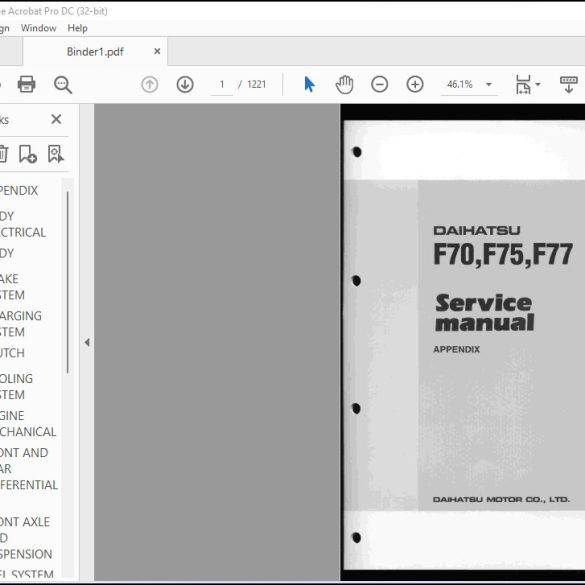585x585 pixels.
Task: Activate the Selection arrow tool
Action: 309,84
